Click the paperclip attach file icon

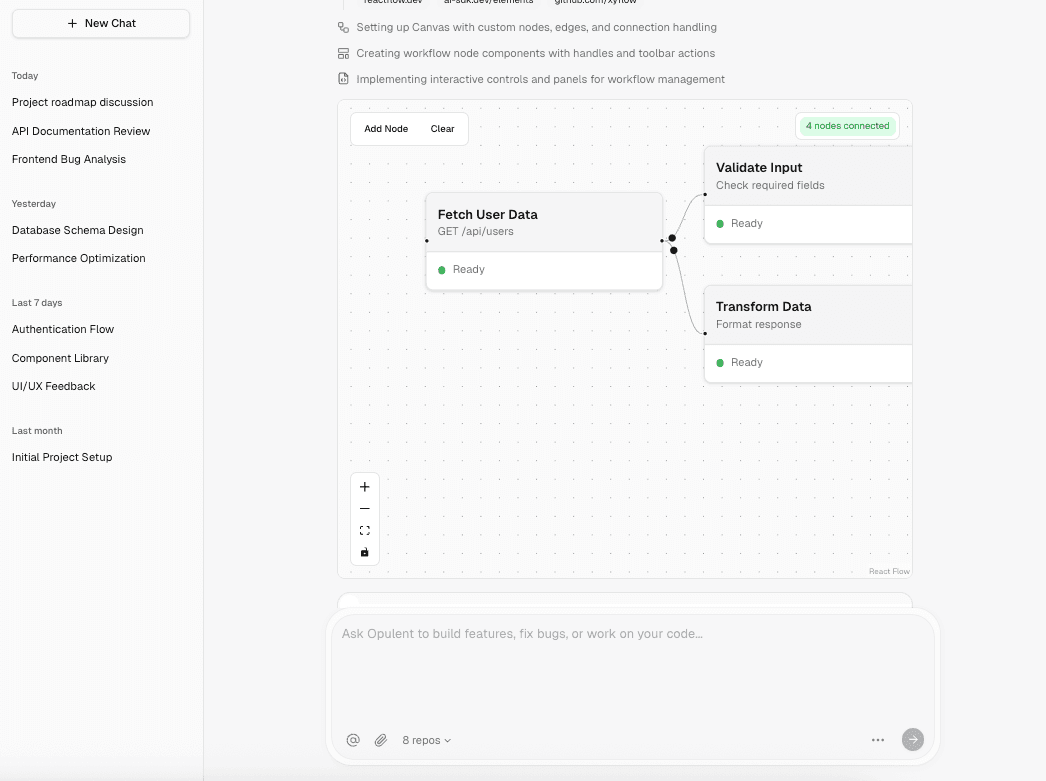pyautogui.click(x=381, y=740)
